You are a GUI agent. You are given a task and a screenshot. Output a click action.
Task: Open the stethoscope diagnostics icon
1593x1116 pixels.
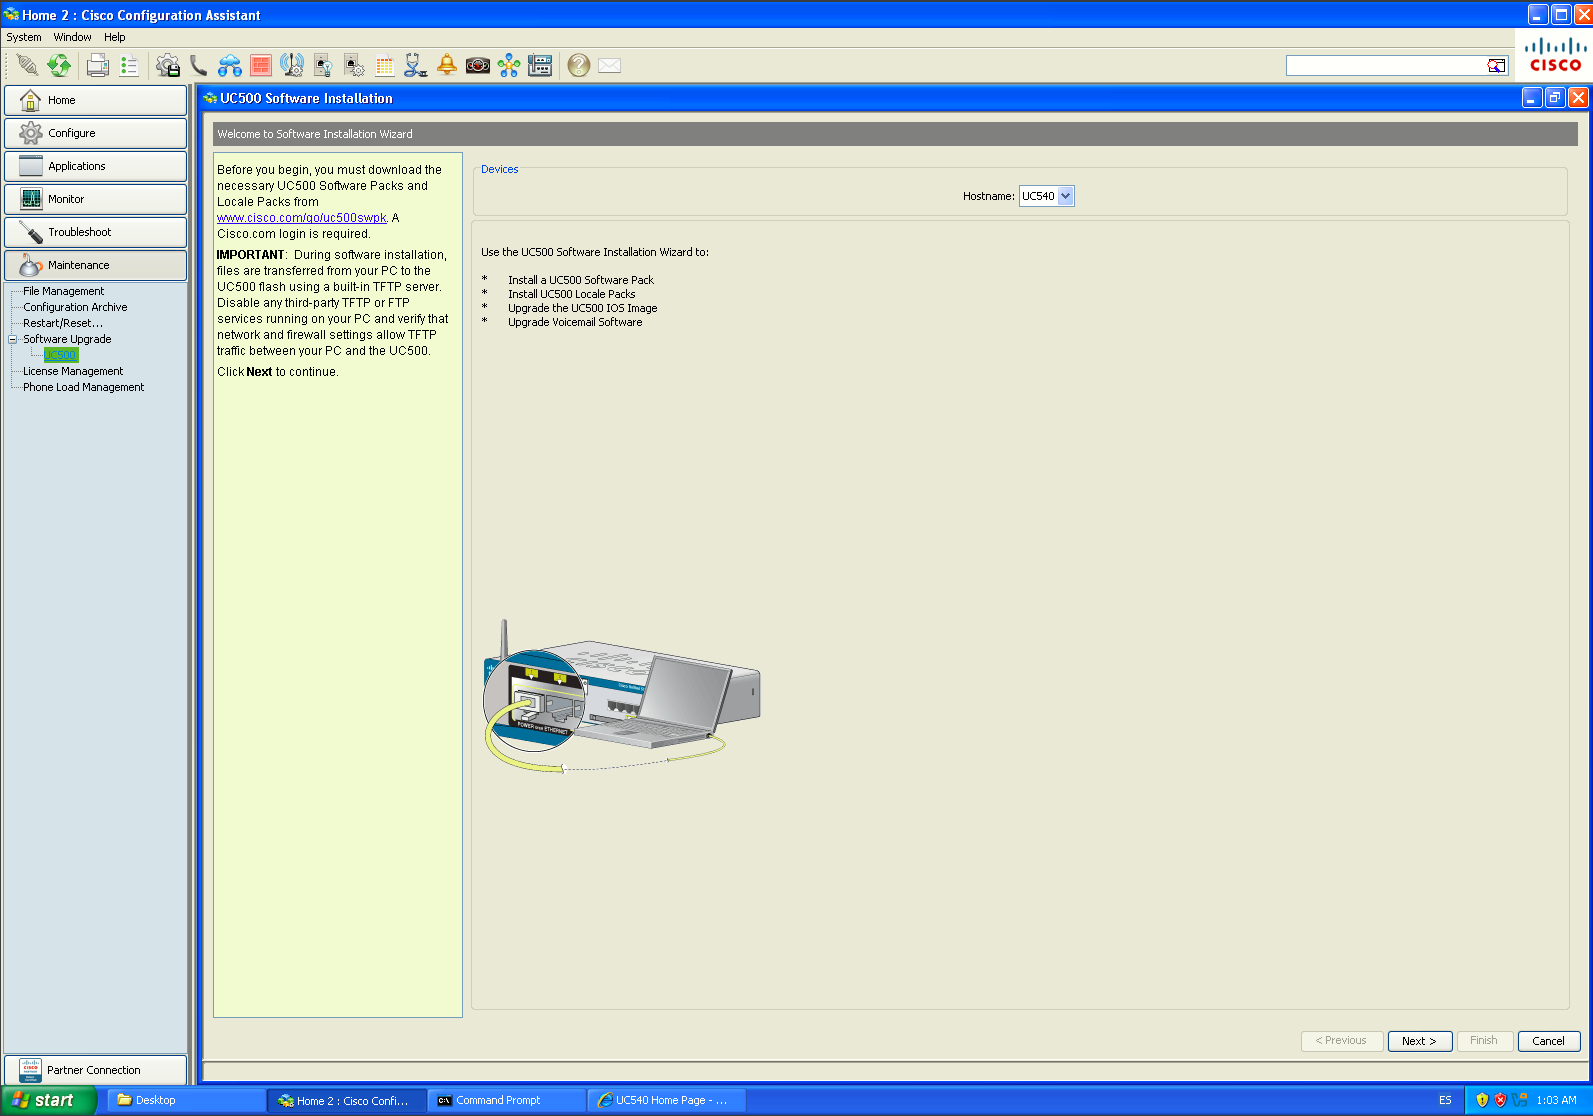[416, 66]
